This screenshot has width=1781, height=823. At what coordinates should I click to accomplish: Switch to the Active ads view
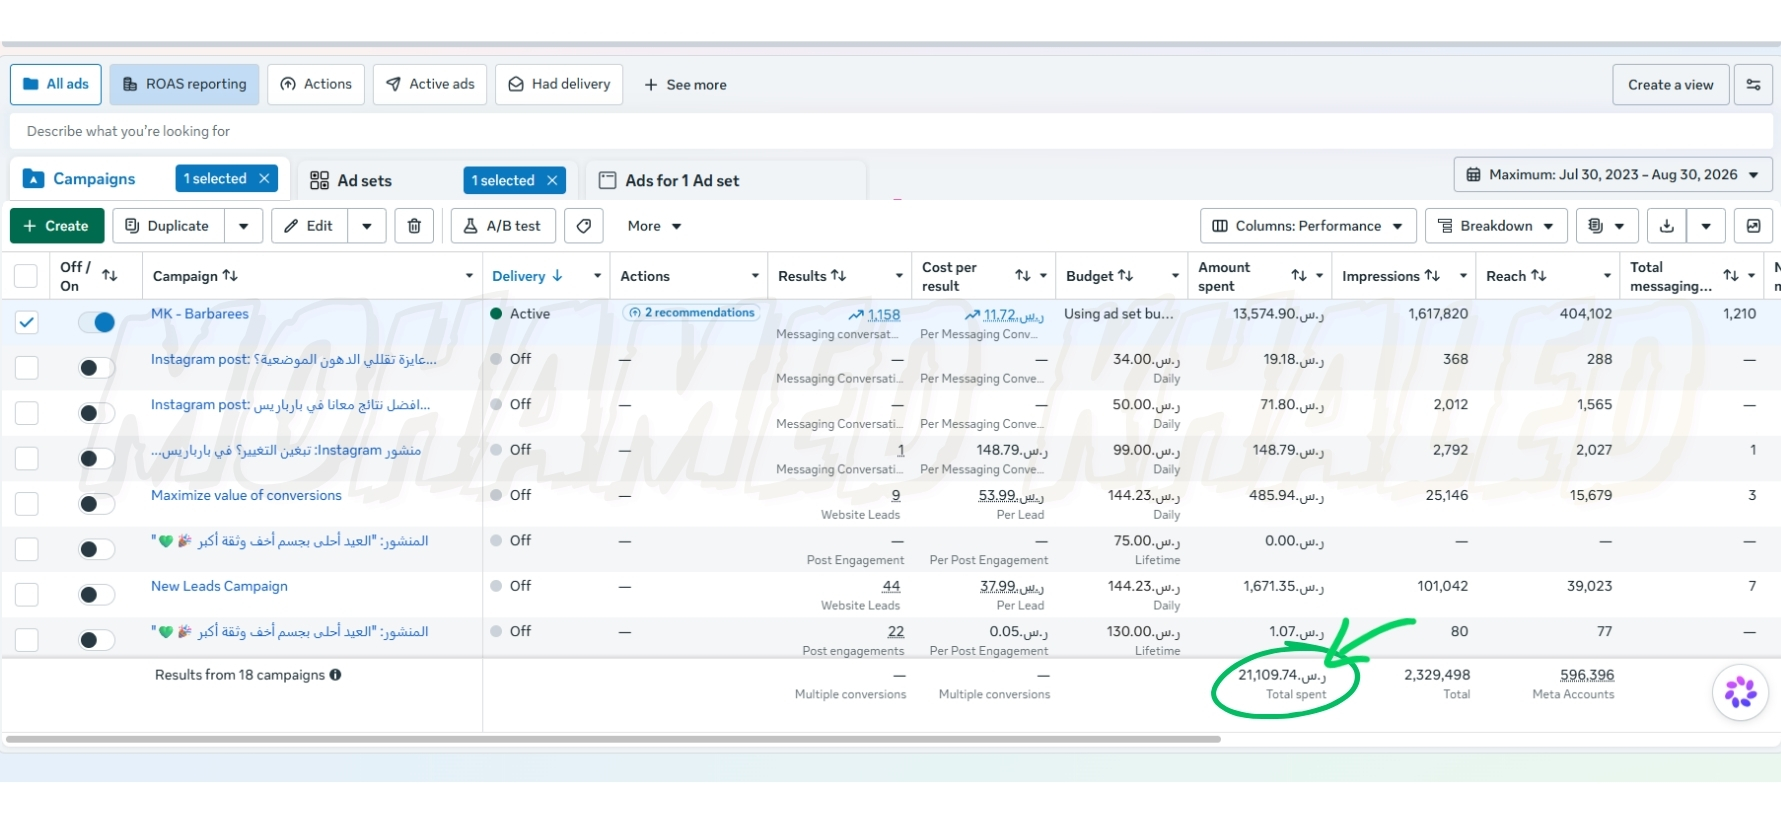[430, 84]
